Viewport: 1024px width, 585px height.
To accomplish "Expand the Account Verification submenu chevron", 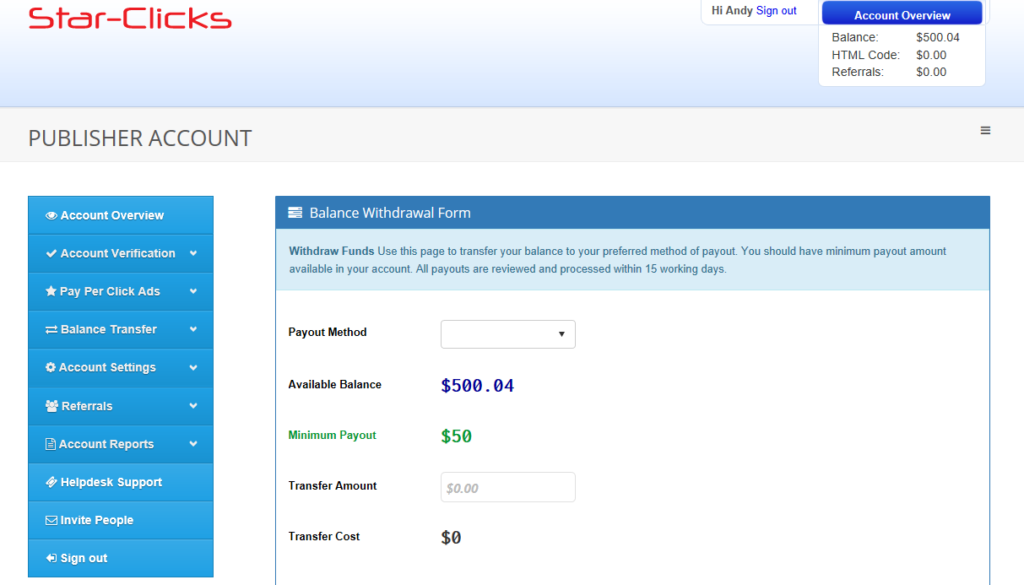I will [x=193, y=253].
